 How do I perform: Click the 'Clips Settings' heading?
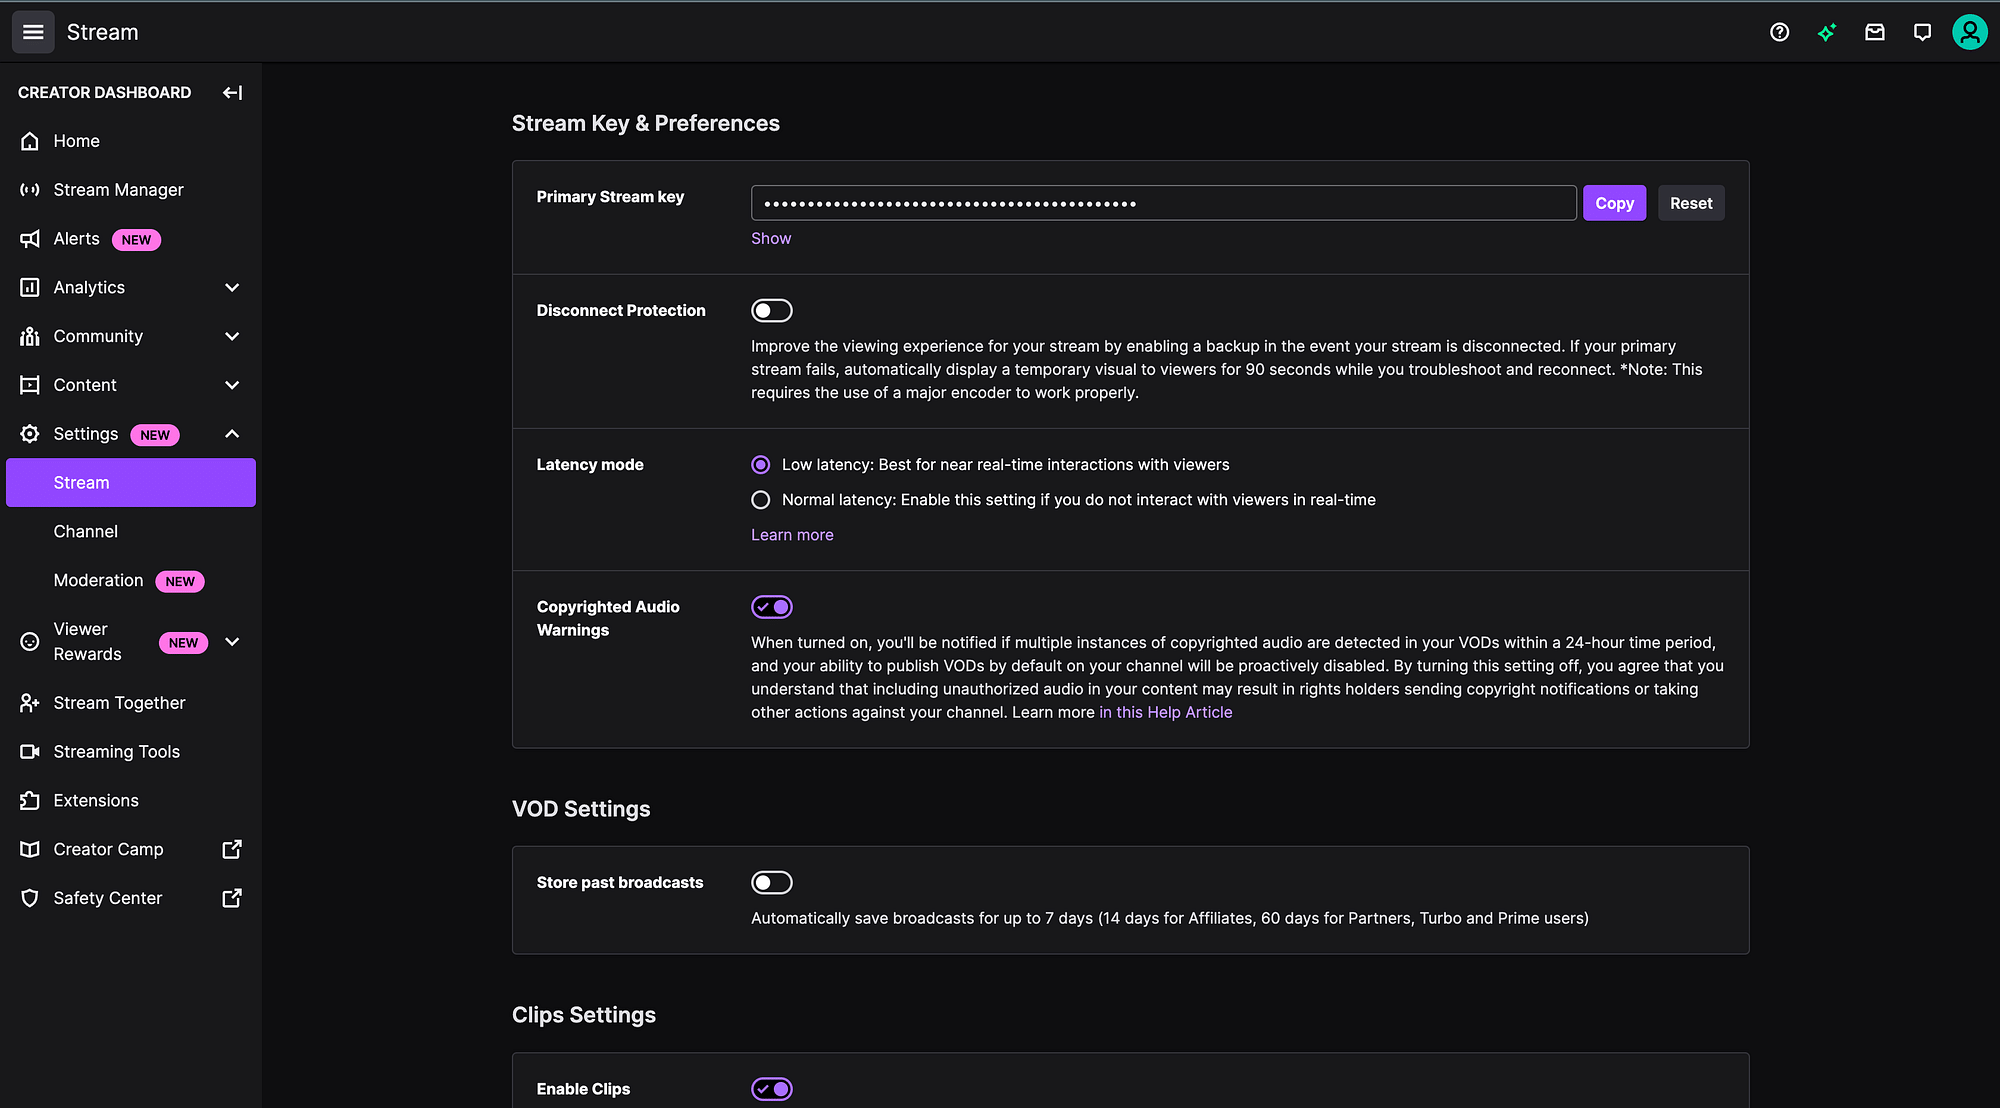coord(584,1015)
